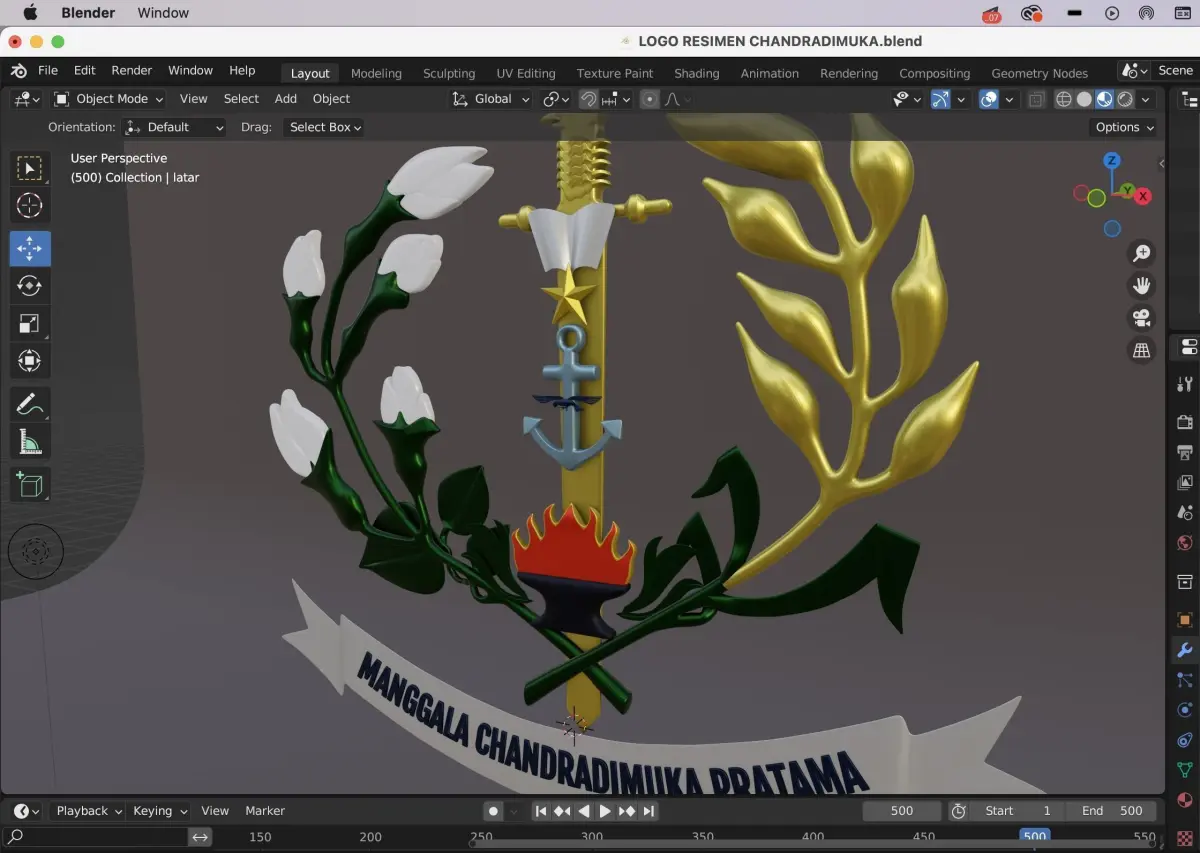The image size is (1200, 853).
Task: Open the Render menu
Action: pos(132,71)
